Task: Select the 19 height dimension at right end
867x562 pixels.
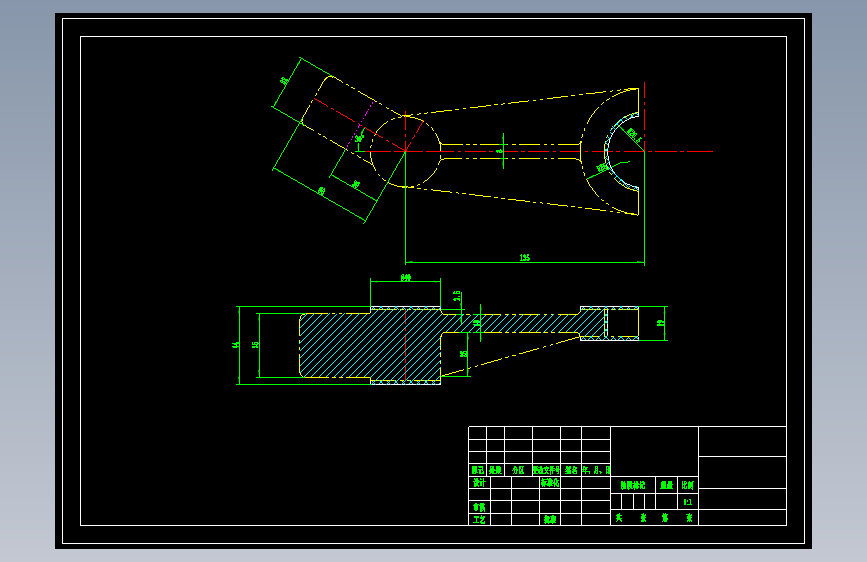Action: (660, 322)
